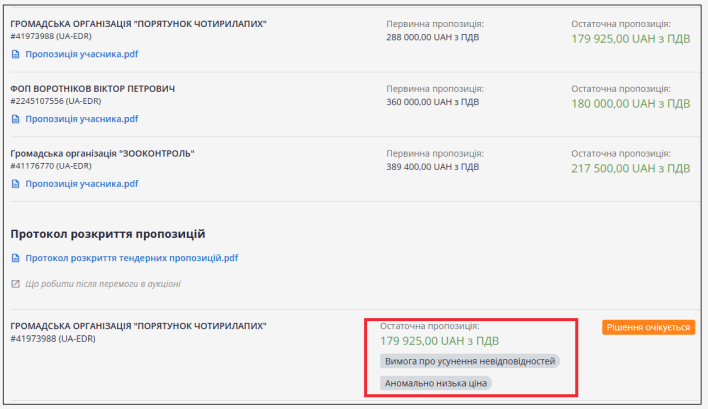Viewport: 708px width, 409px height.
Task: Select the 'Аномально низька ціна' tag
Action: [438, 383]
